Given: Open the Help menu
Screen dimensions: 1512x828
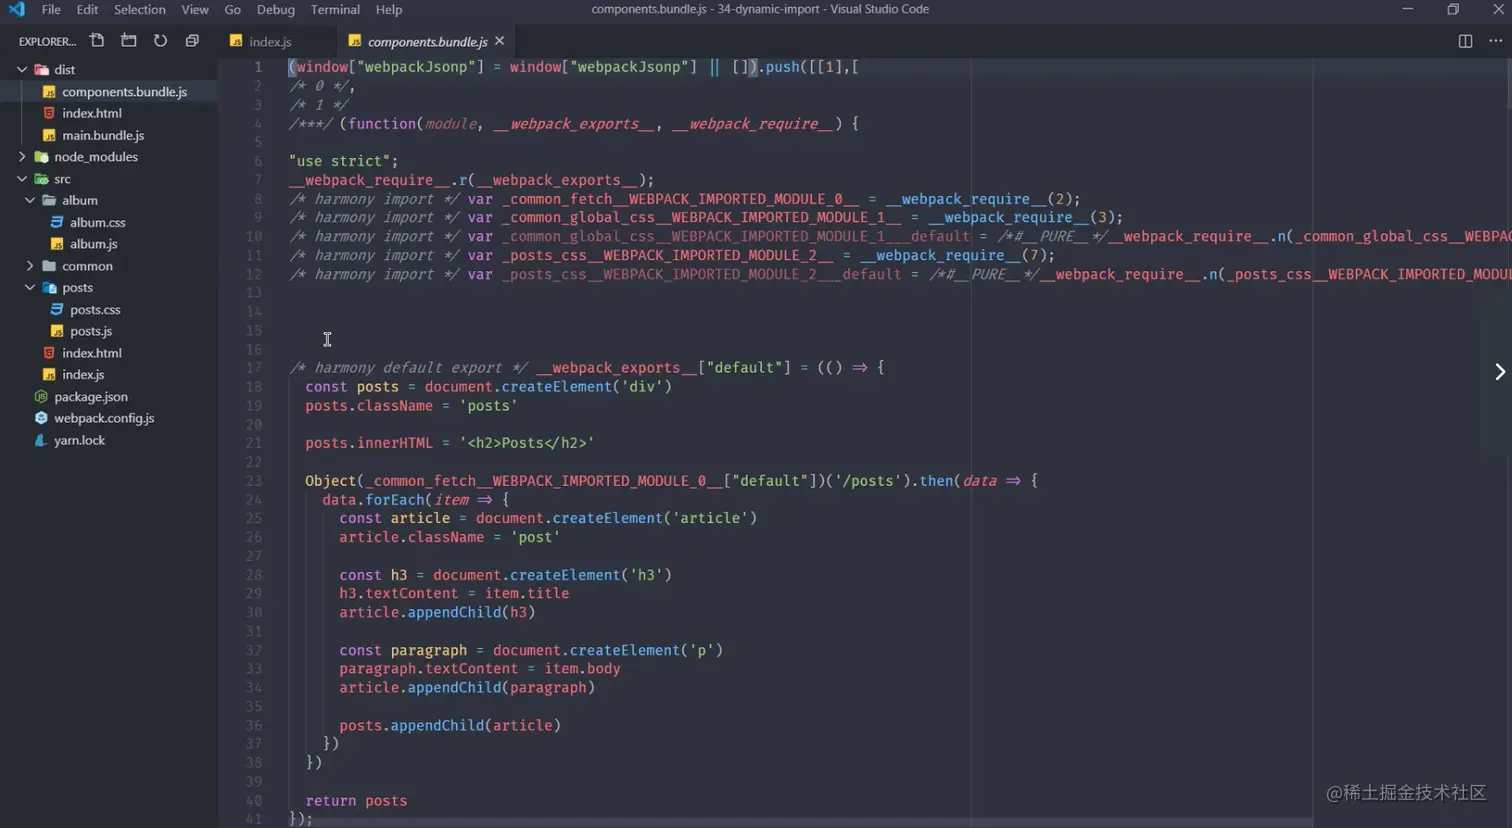Looking at the screenshot, I should pyautogui.click(x=389, y=9).
